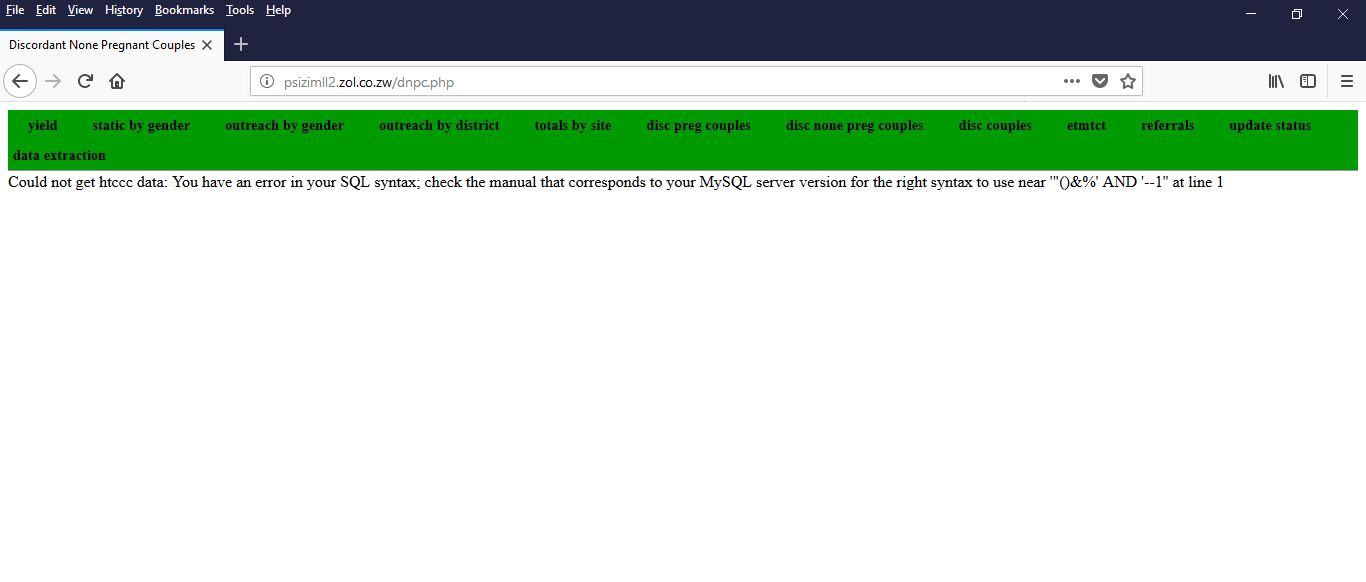The height and width of the screenshot is (582, 1366).
Task: Reload the page with refresh icon
Action: 85,81
